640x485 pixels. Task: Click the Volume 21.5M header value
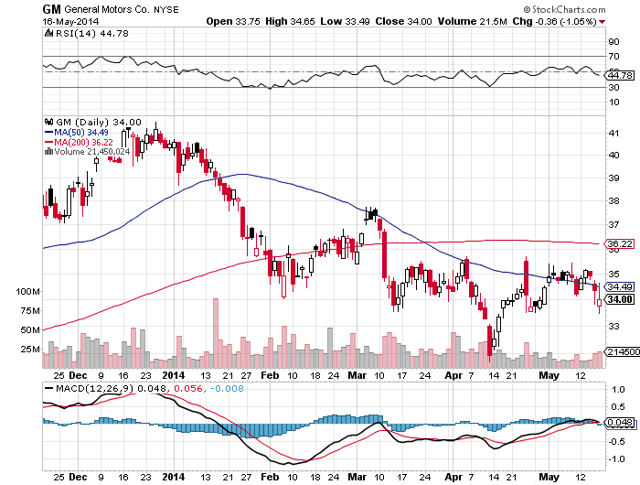(472, 22)
